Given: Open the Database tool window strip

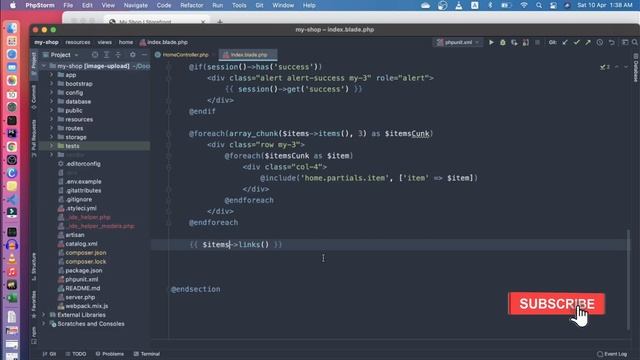Looking at the screenshot, I should tap(636, 68).
